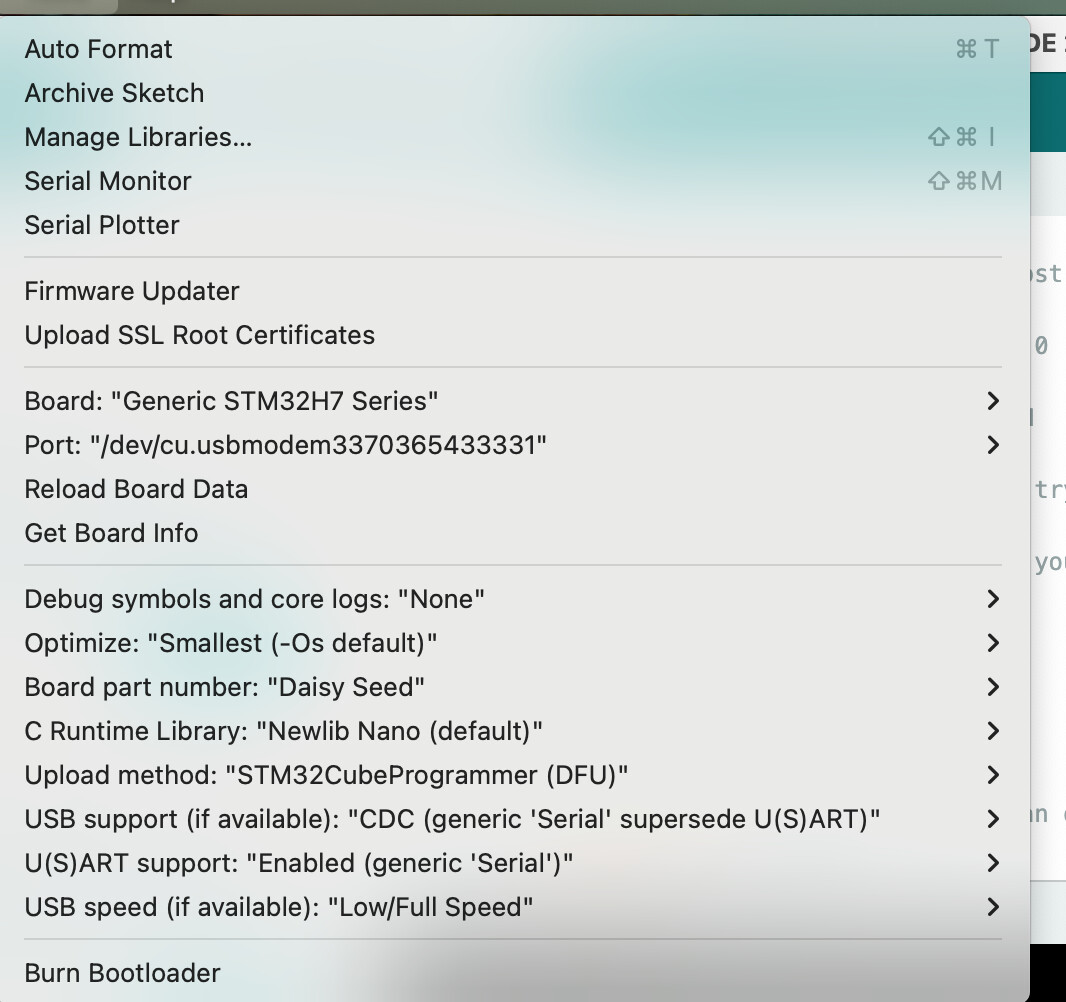Select Get Board Info
The height and width of the screenshot is (1002, 1066).
[x=111, y=533]
